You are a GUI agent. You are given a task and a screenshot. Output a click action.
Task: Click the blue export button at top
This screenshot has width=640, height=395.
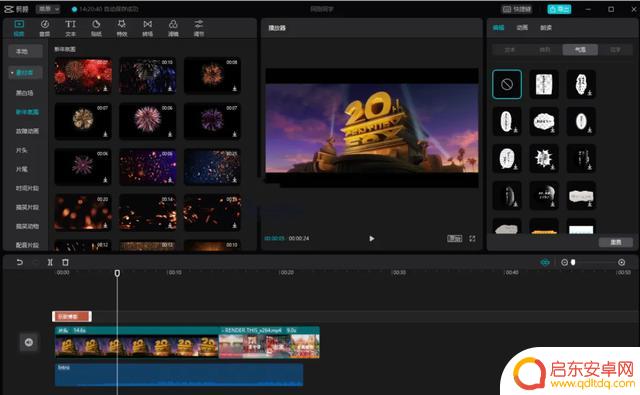coord(559,9)
